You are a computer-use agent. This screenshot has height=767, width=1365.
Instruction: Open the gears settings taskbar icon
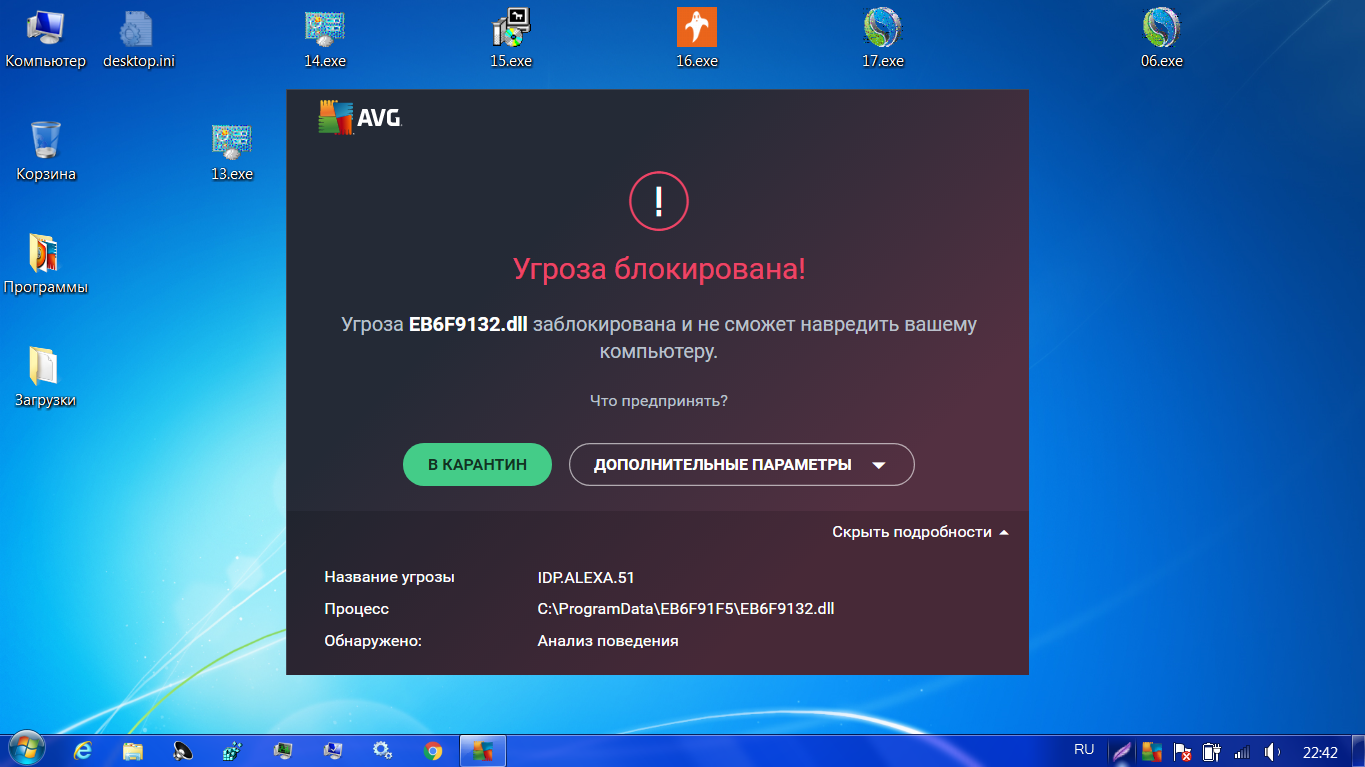[382, 750]
